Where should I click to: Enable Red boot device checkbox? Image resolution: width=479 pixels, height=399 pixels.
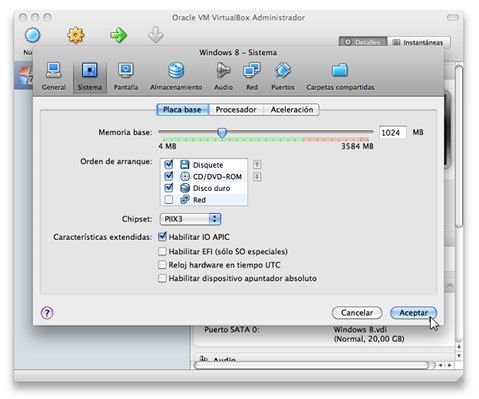169,200
